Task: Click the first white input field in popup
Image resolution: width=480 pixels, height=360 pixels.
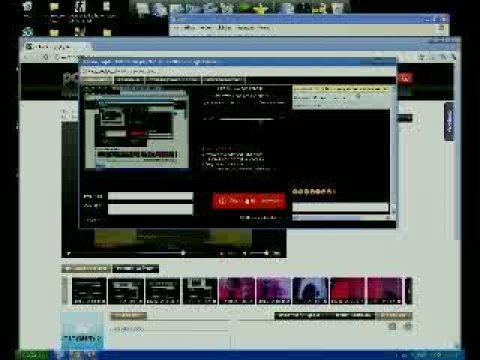Action: pyautogui.click(x=150, y=196)
